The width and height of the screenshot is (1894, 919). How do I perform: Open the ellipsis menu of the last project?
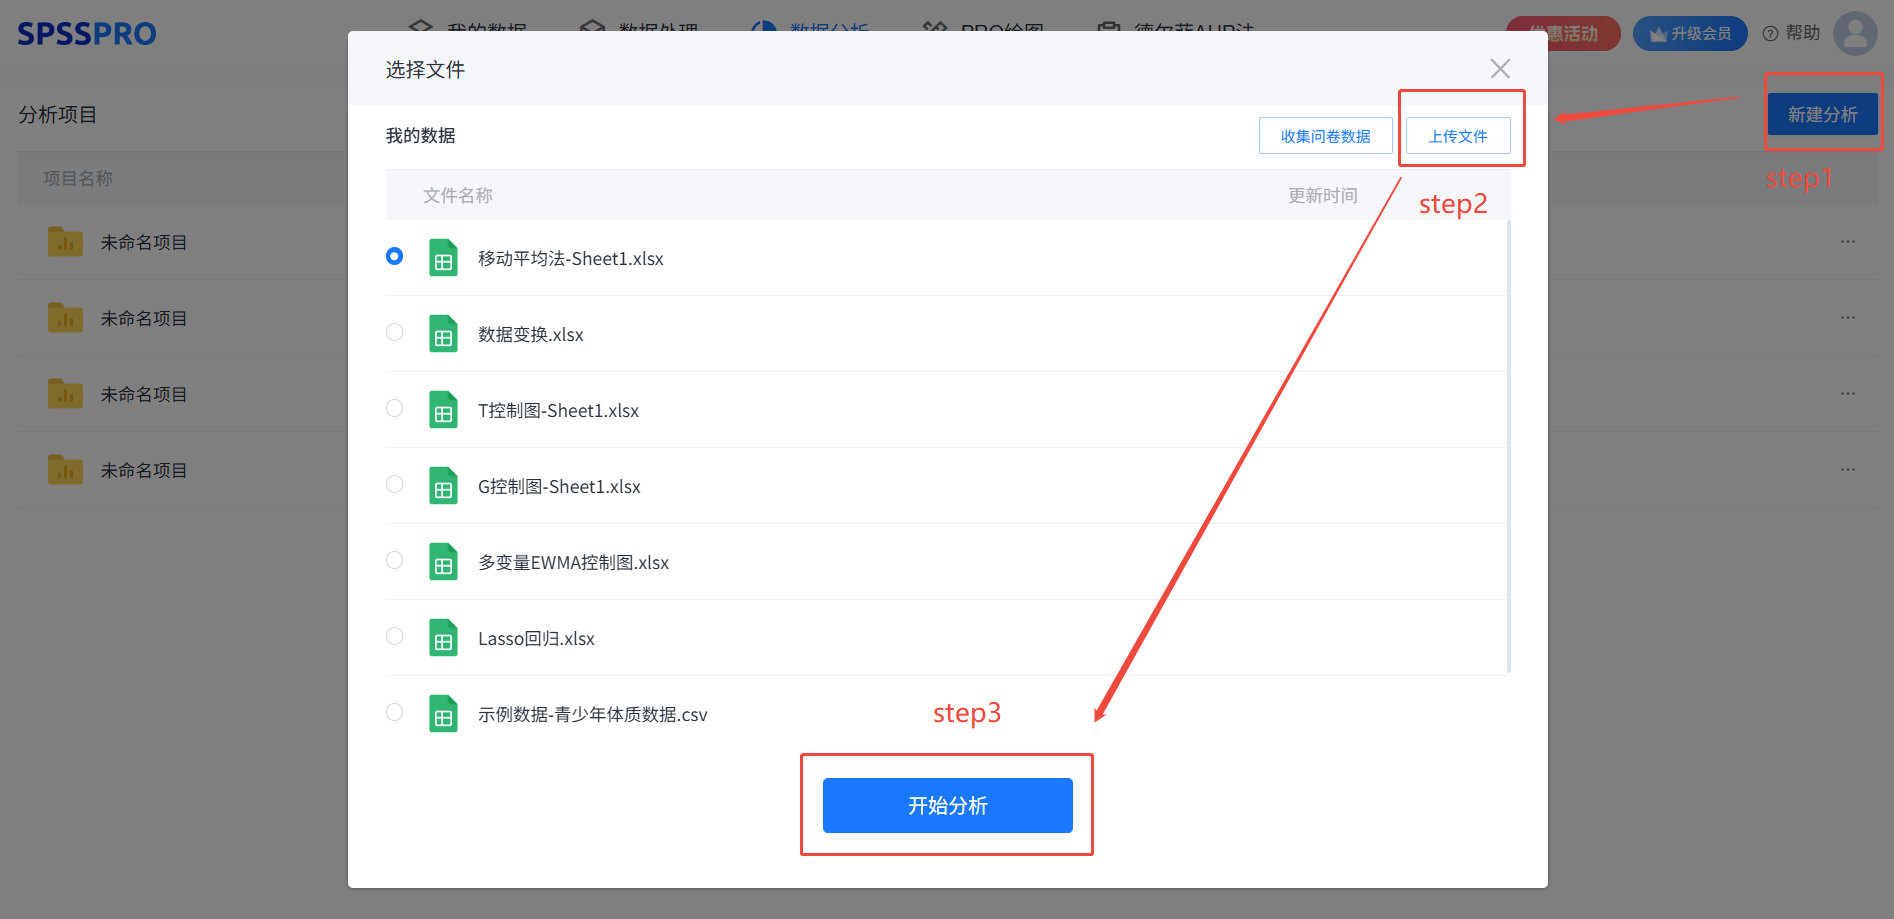[x=1847, y=470]
